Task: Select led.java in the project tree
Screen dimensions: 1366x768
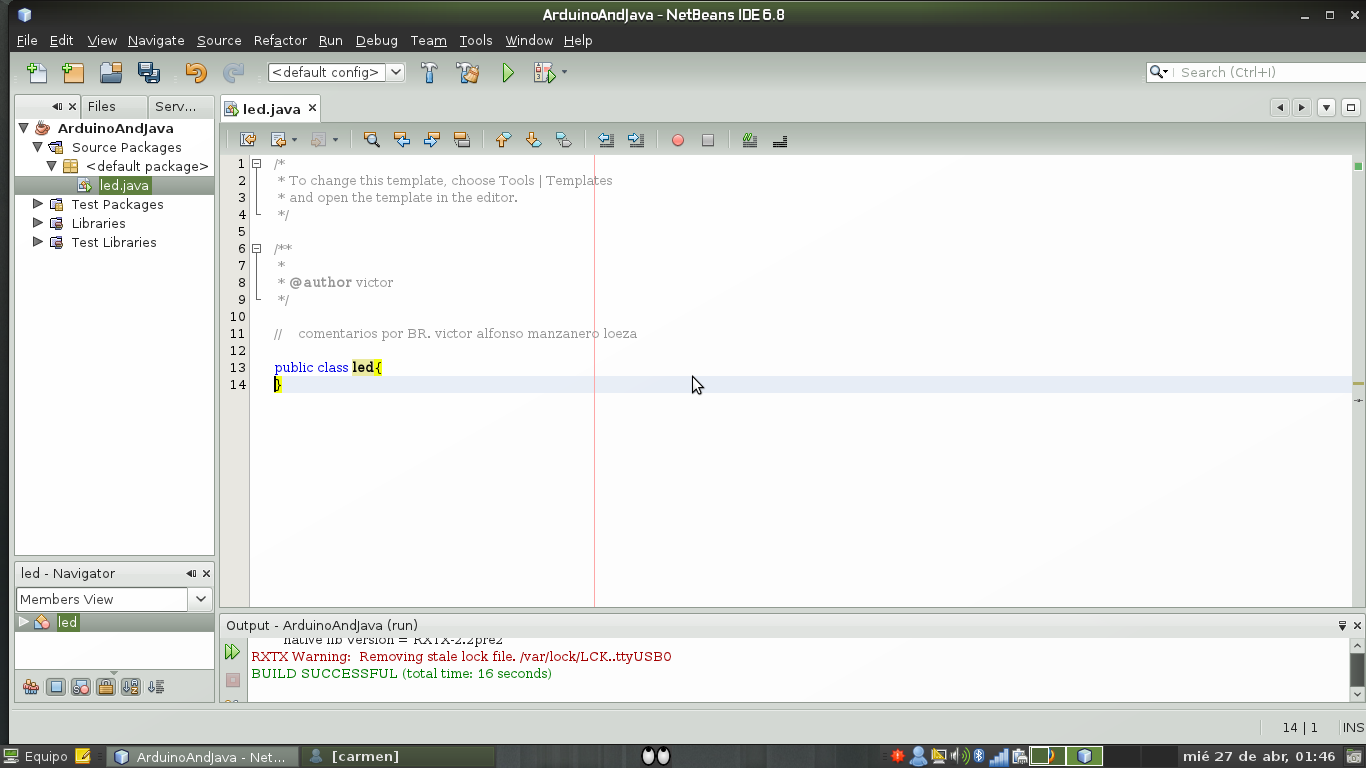Action: [124, 185]
